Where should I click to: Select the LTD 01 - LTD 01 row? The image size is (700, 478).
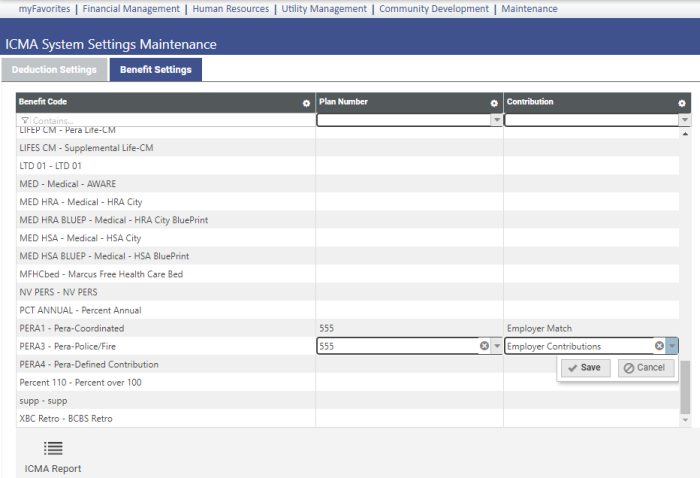(x=347, y=166)
